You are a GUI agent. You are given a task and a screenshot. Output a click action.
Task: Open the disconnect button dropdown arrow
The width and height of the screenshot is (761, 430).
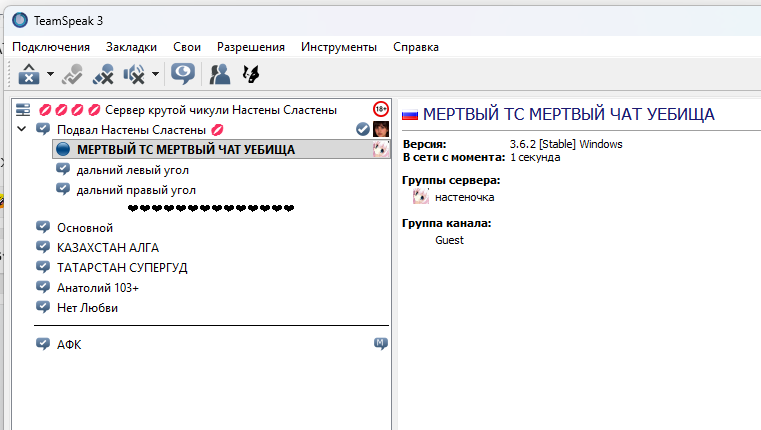(x=50, y=74)
